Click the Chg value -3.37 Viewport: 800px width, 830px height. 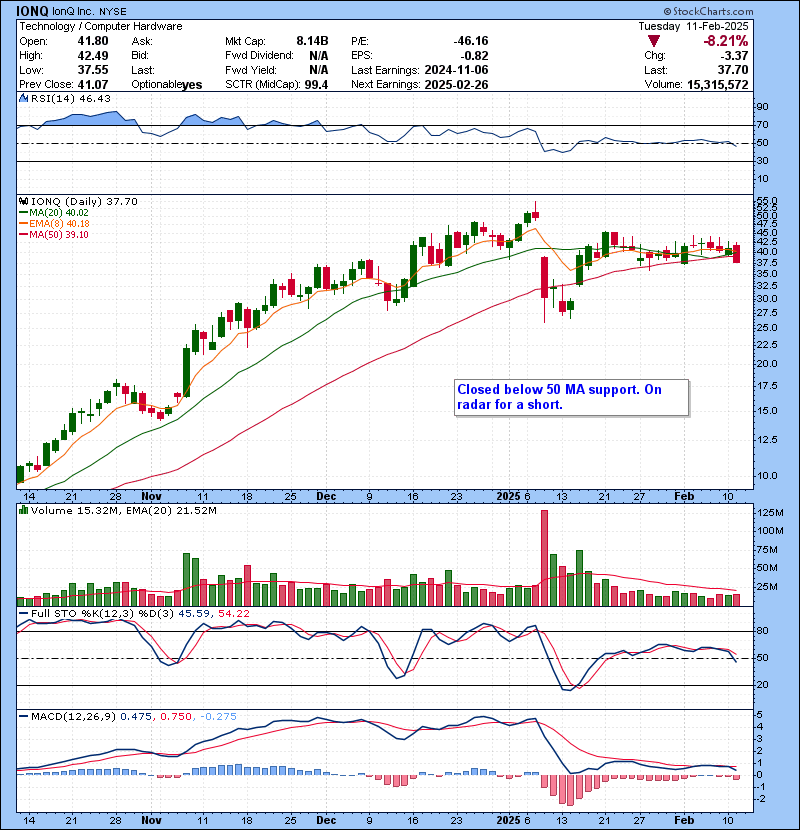tap(733, 56)
